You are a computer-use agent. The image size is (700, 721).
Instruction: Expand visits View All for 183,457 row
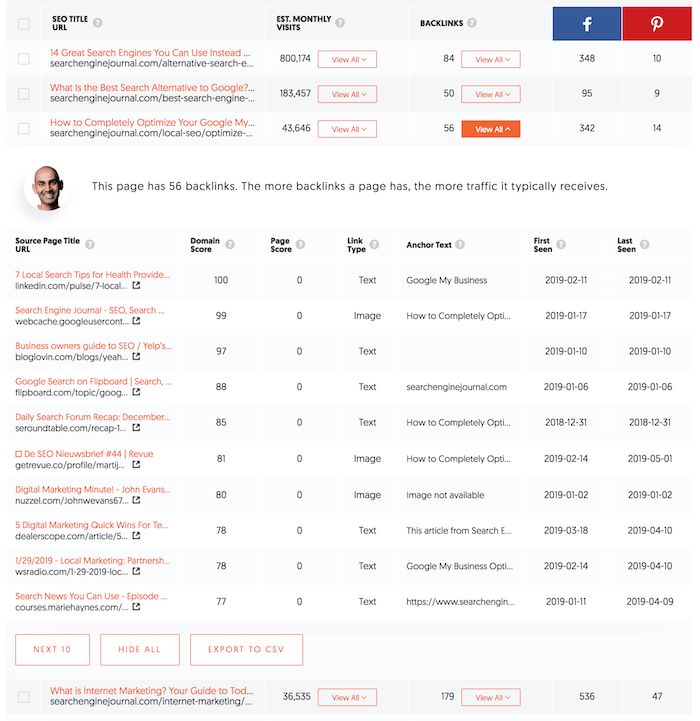click(347, 94)
